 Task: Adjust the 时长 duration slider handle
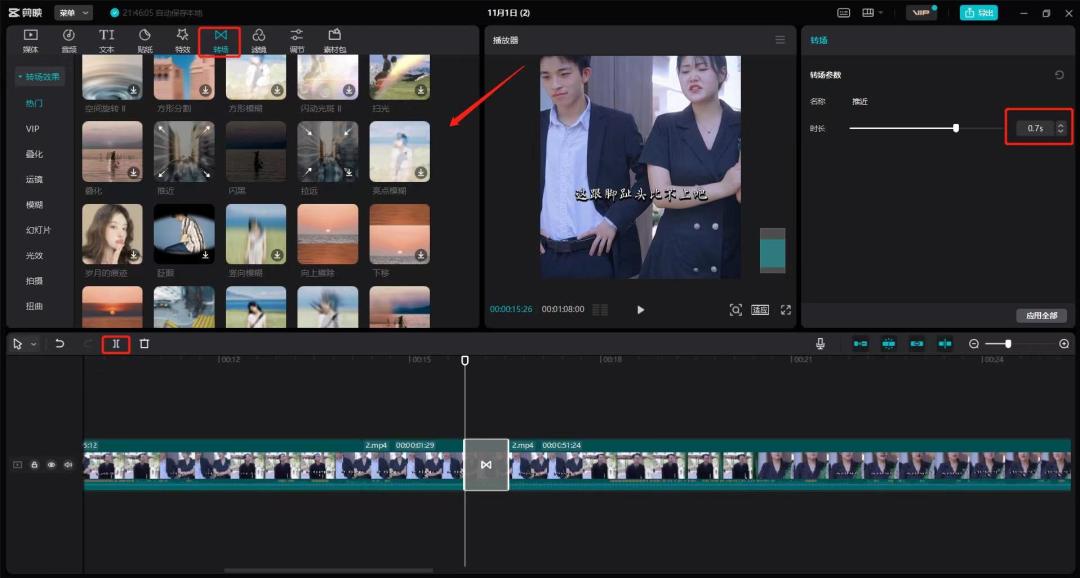955,128
